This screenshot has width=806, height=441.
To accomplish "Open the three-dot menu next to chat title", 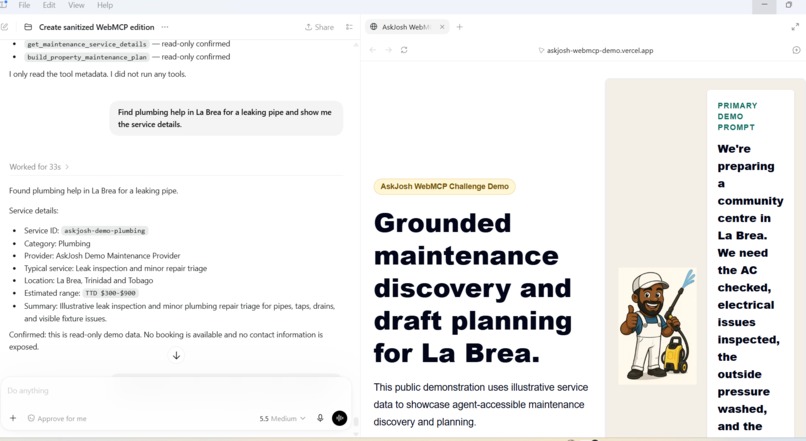I will click(x=165, y=27).
